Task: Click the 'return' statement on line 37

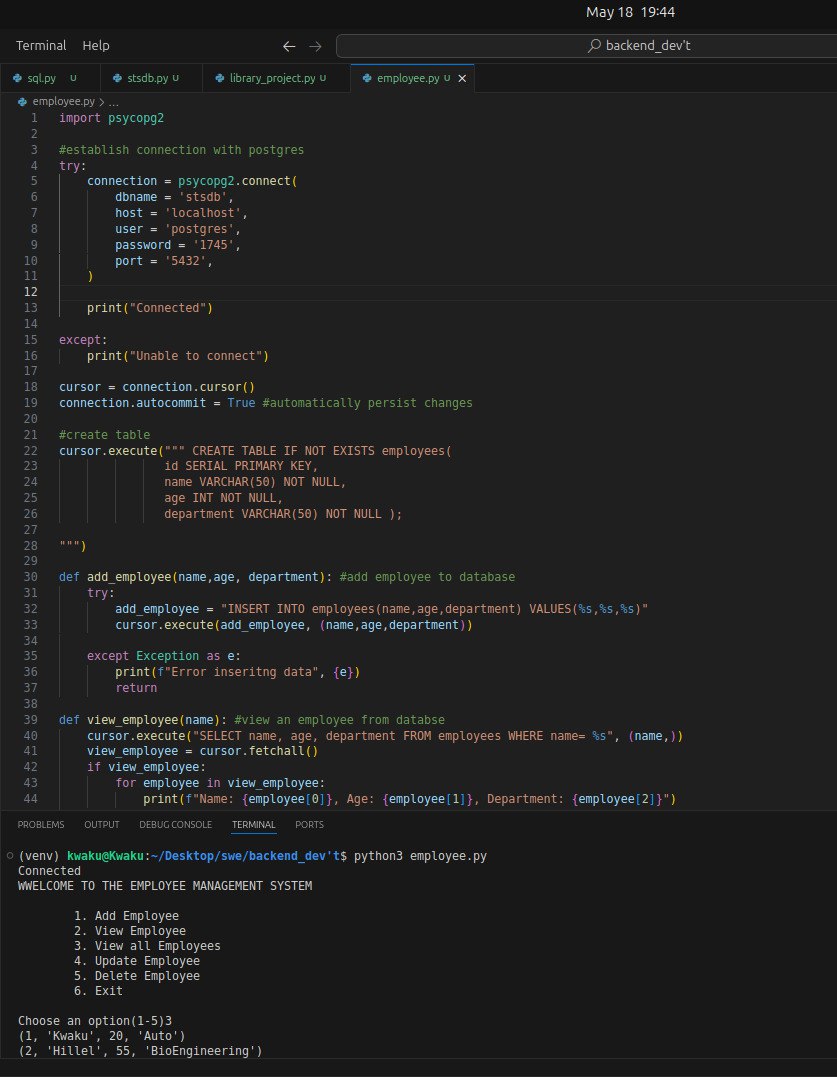Action: click(x=136, y=688)
